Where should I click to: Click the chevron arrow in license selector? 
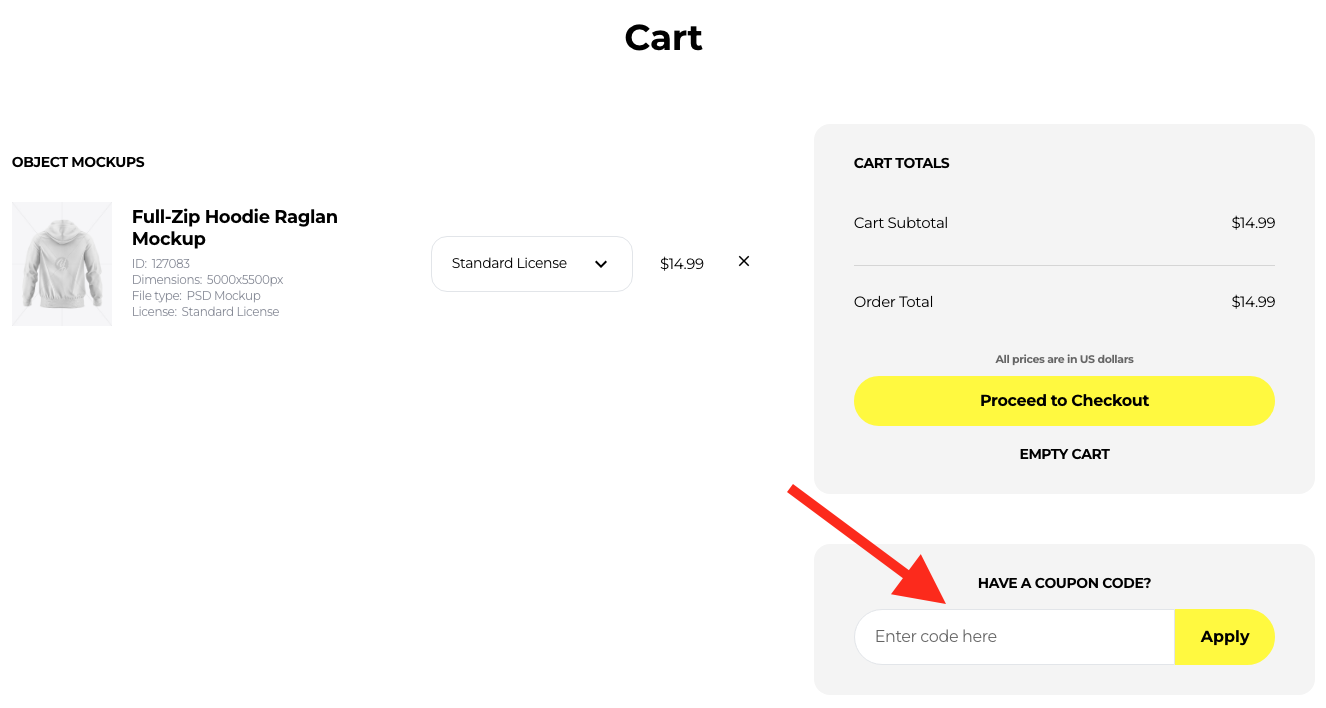coord(601,264)
